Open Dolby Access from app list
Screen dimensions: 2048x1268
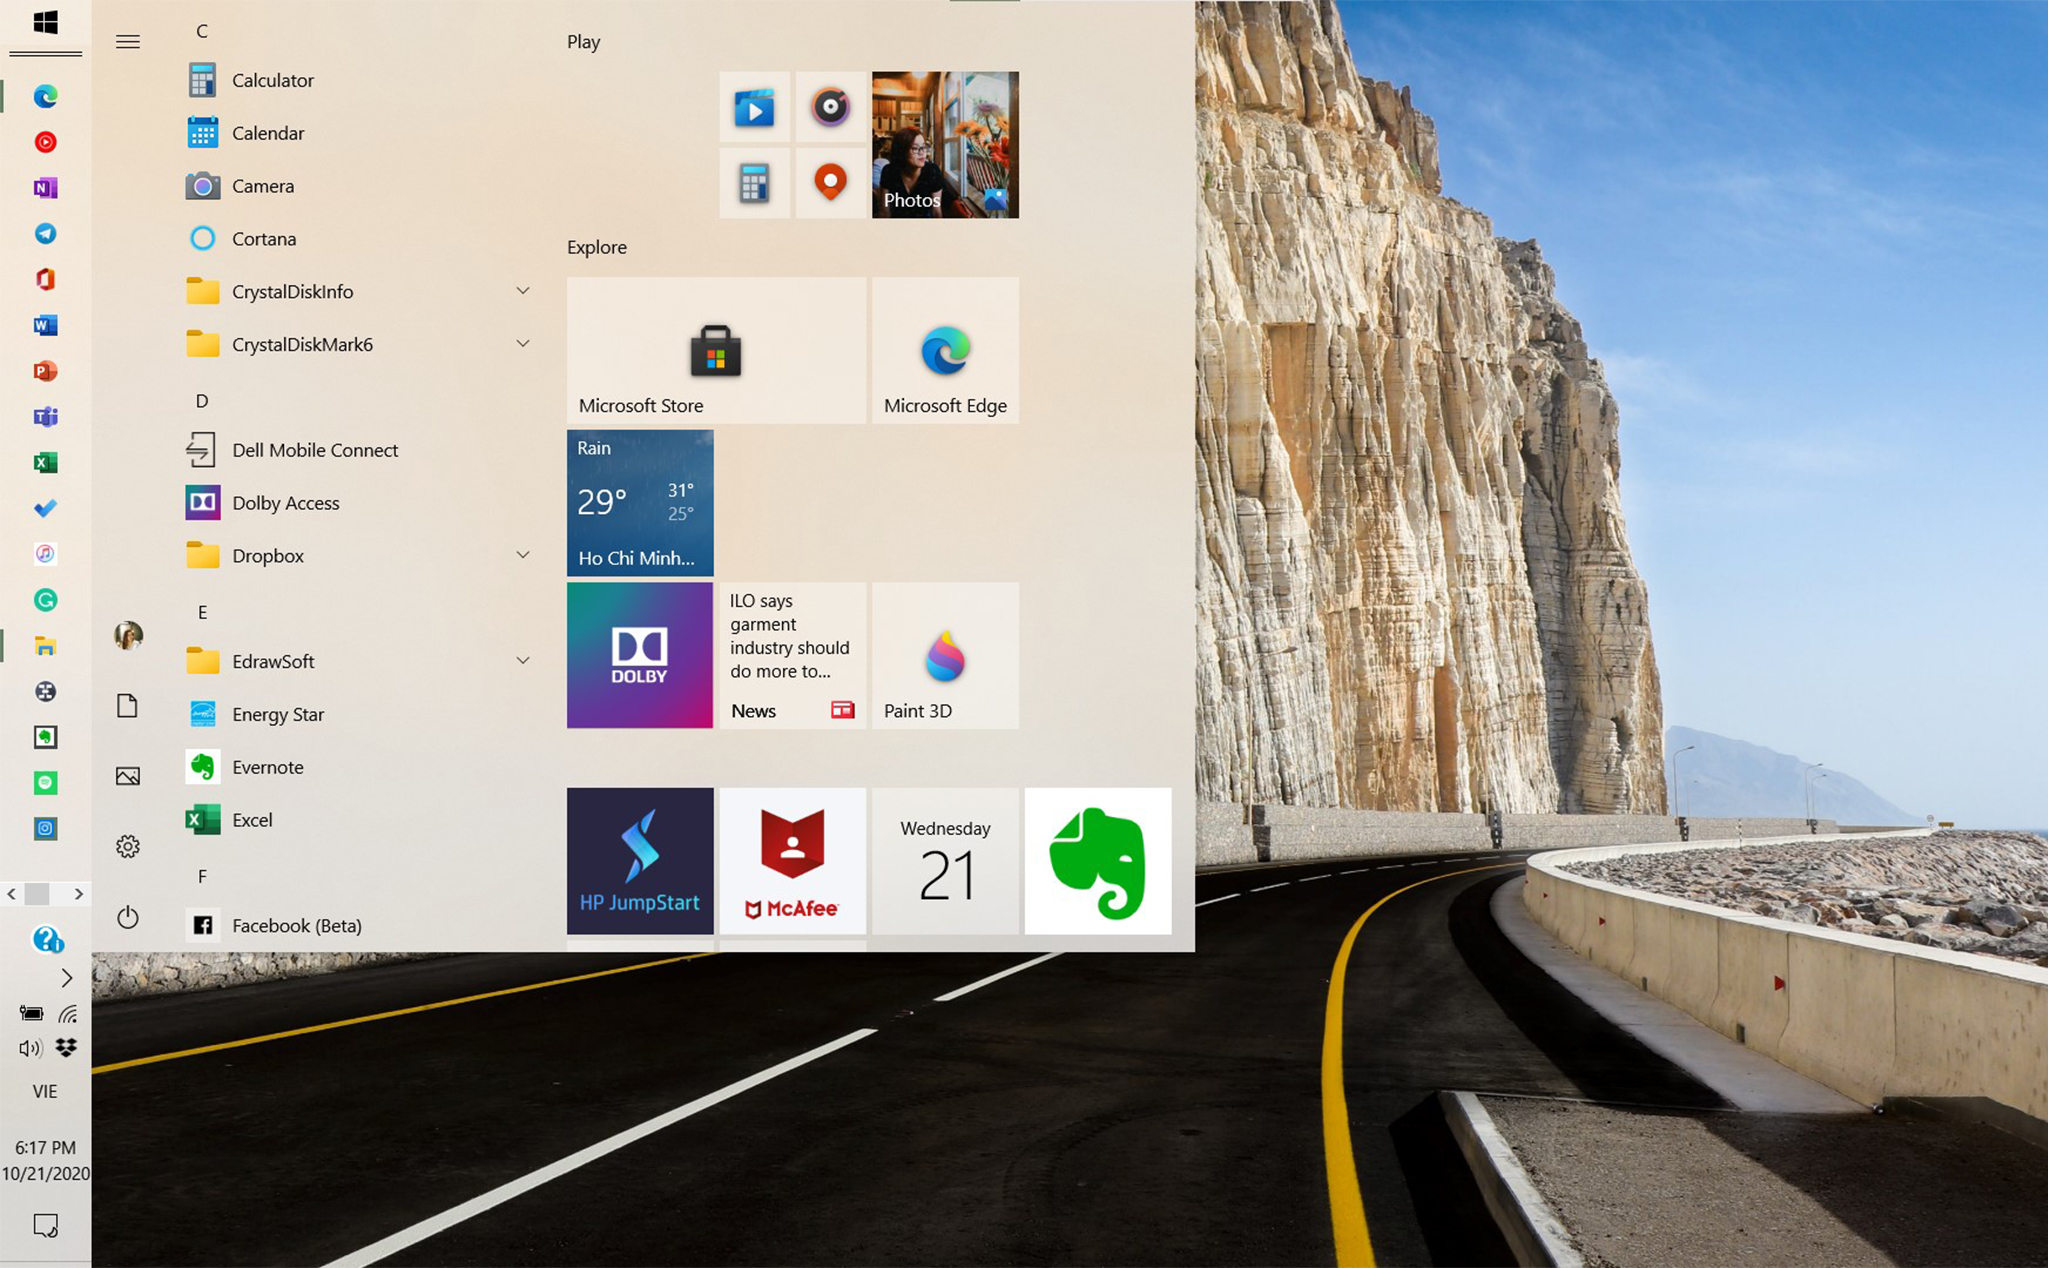pos(360,503)
